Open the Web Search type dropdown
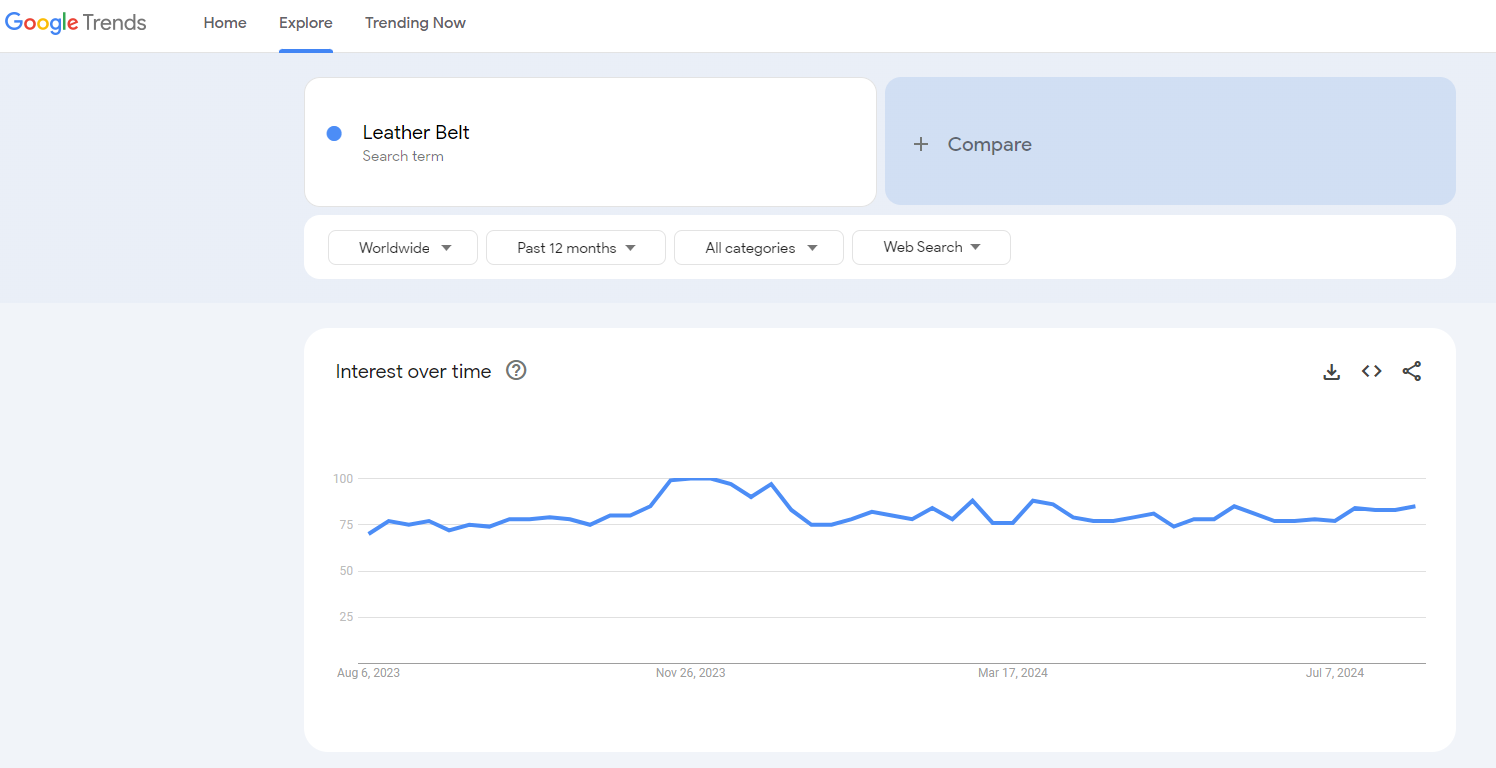 931,247
